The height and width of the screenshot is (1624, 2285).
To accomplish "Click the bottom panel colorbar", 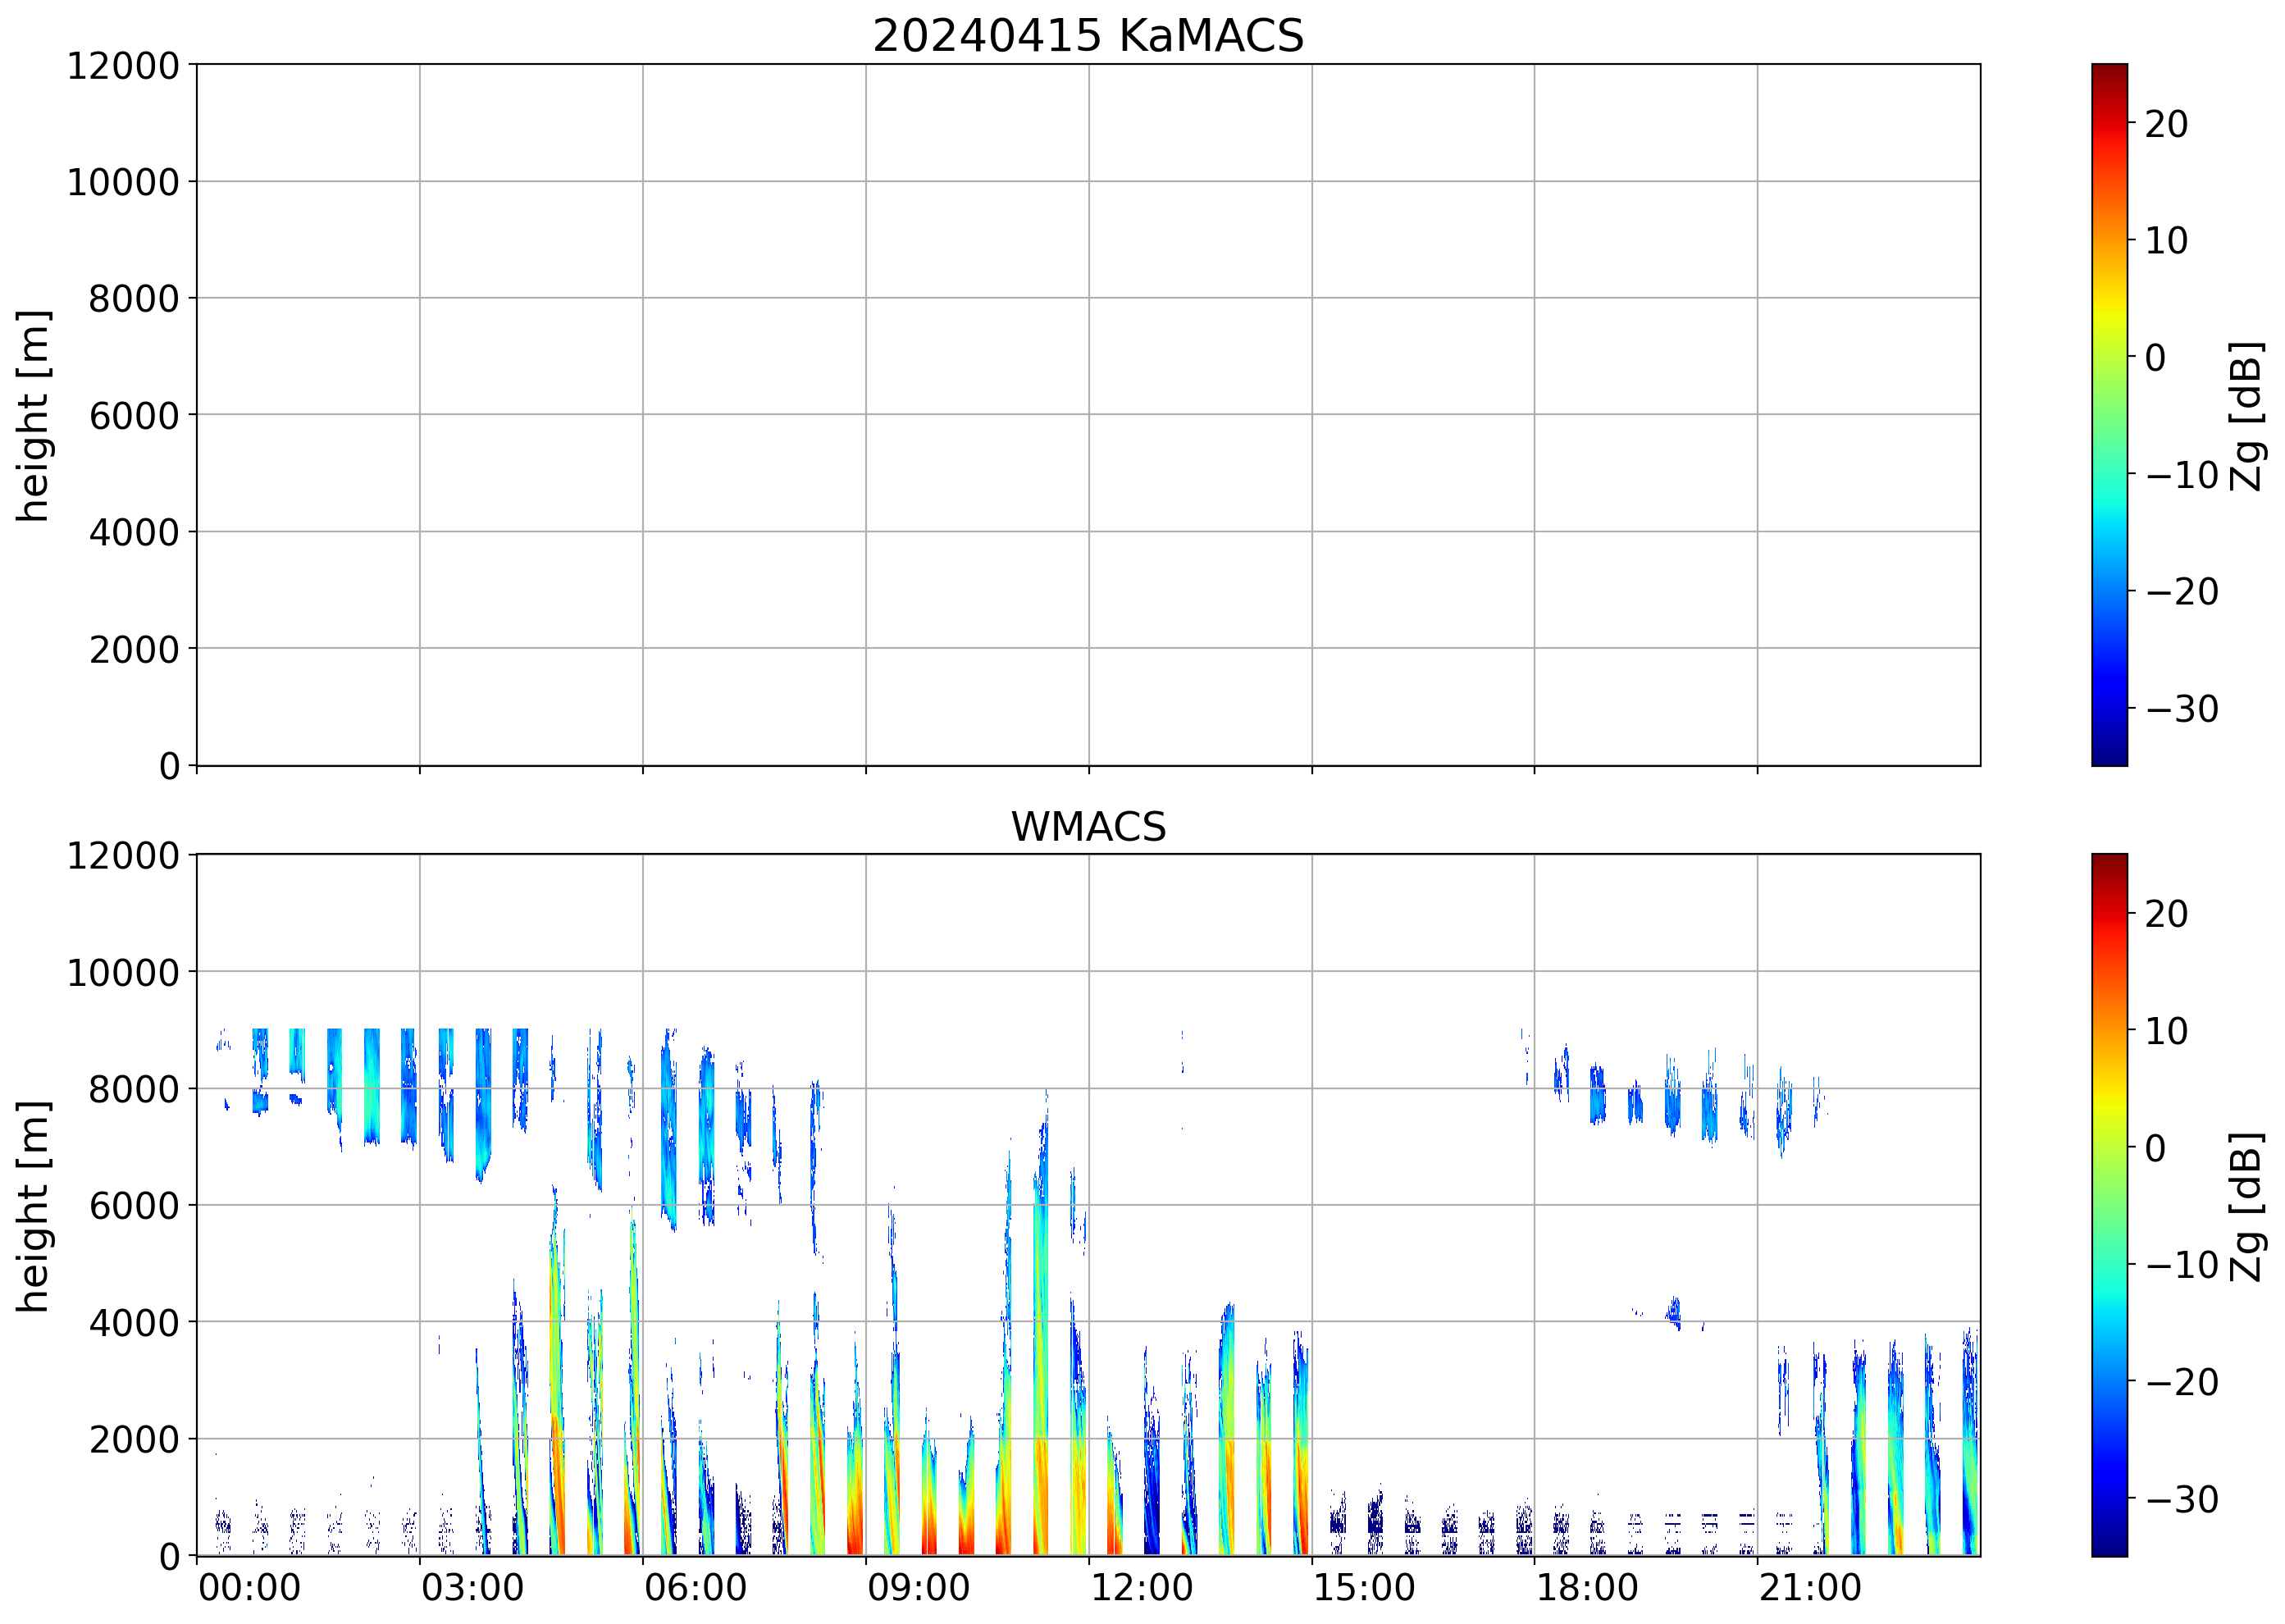I will tap(2109, 1205).
